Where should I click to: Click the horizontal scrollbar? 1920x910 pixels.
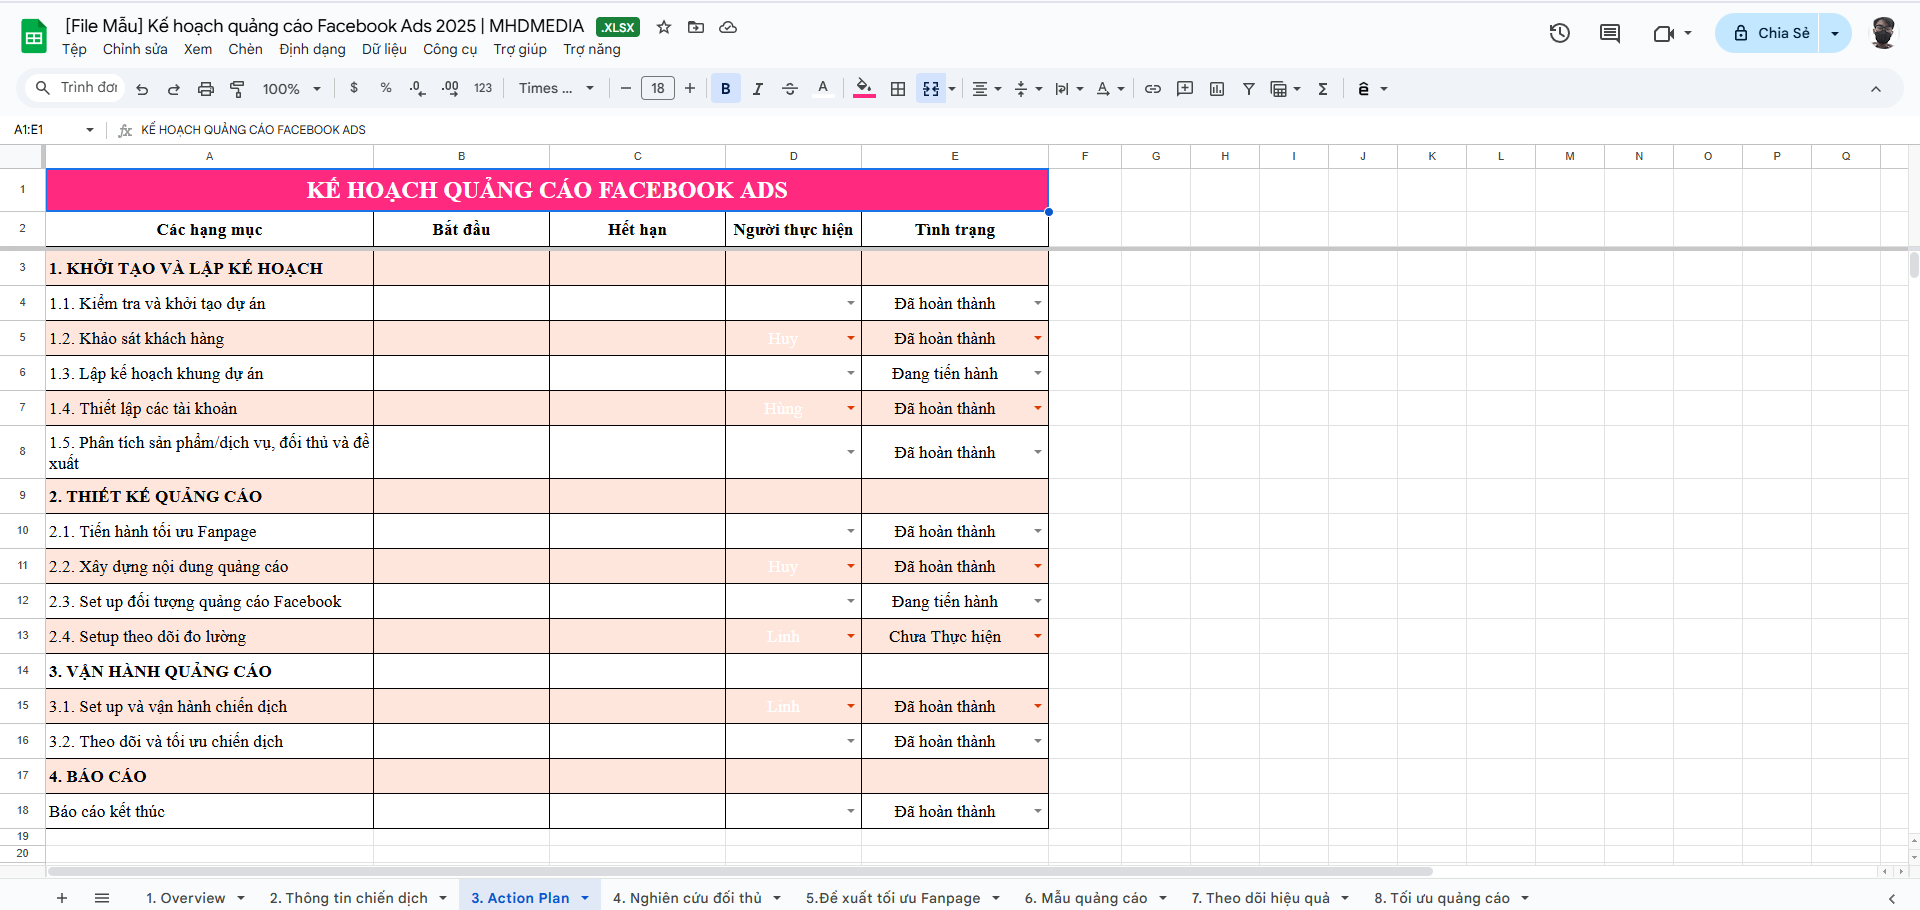click(x=740, y=871)
